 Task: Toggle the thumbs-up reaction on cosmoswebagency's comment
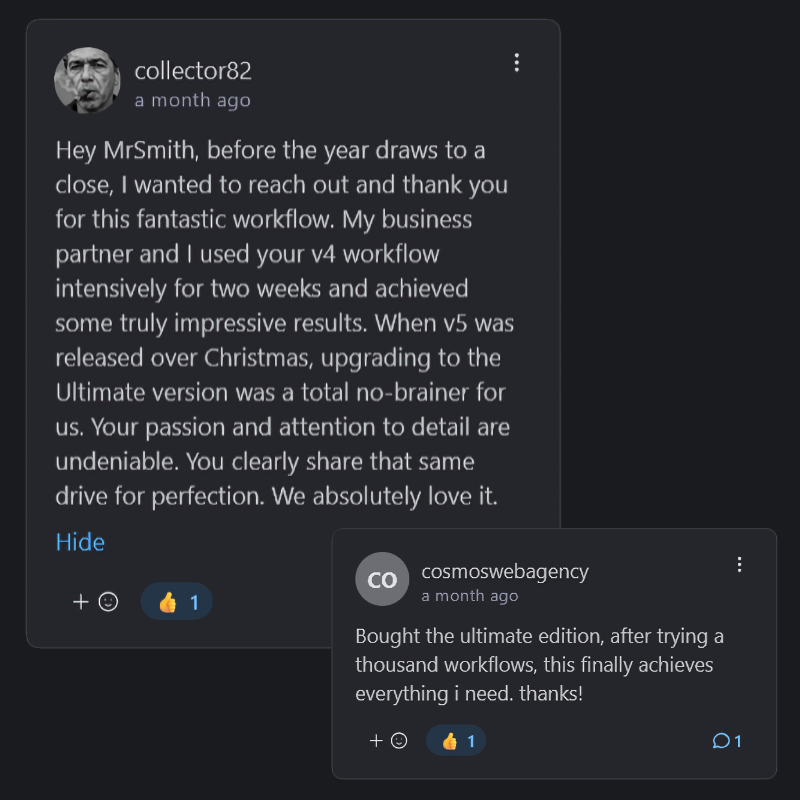[450, 741]
